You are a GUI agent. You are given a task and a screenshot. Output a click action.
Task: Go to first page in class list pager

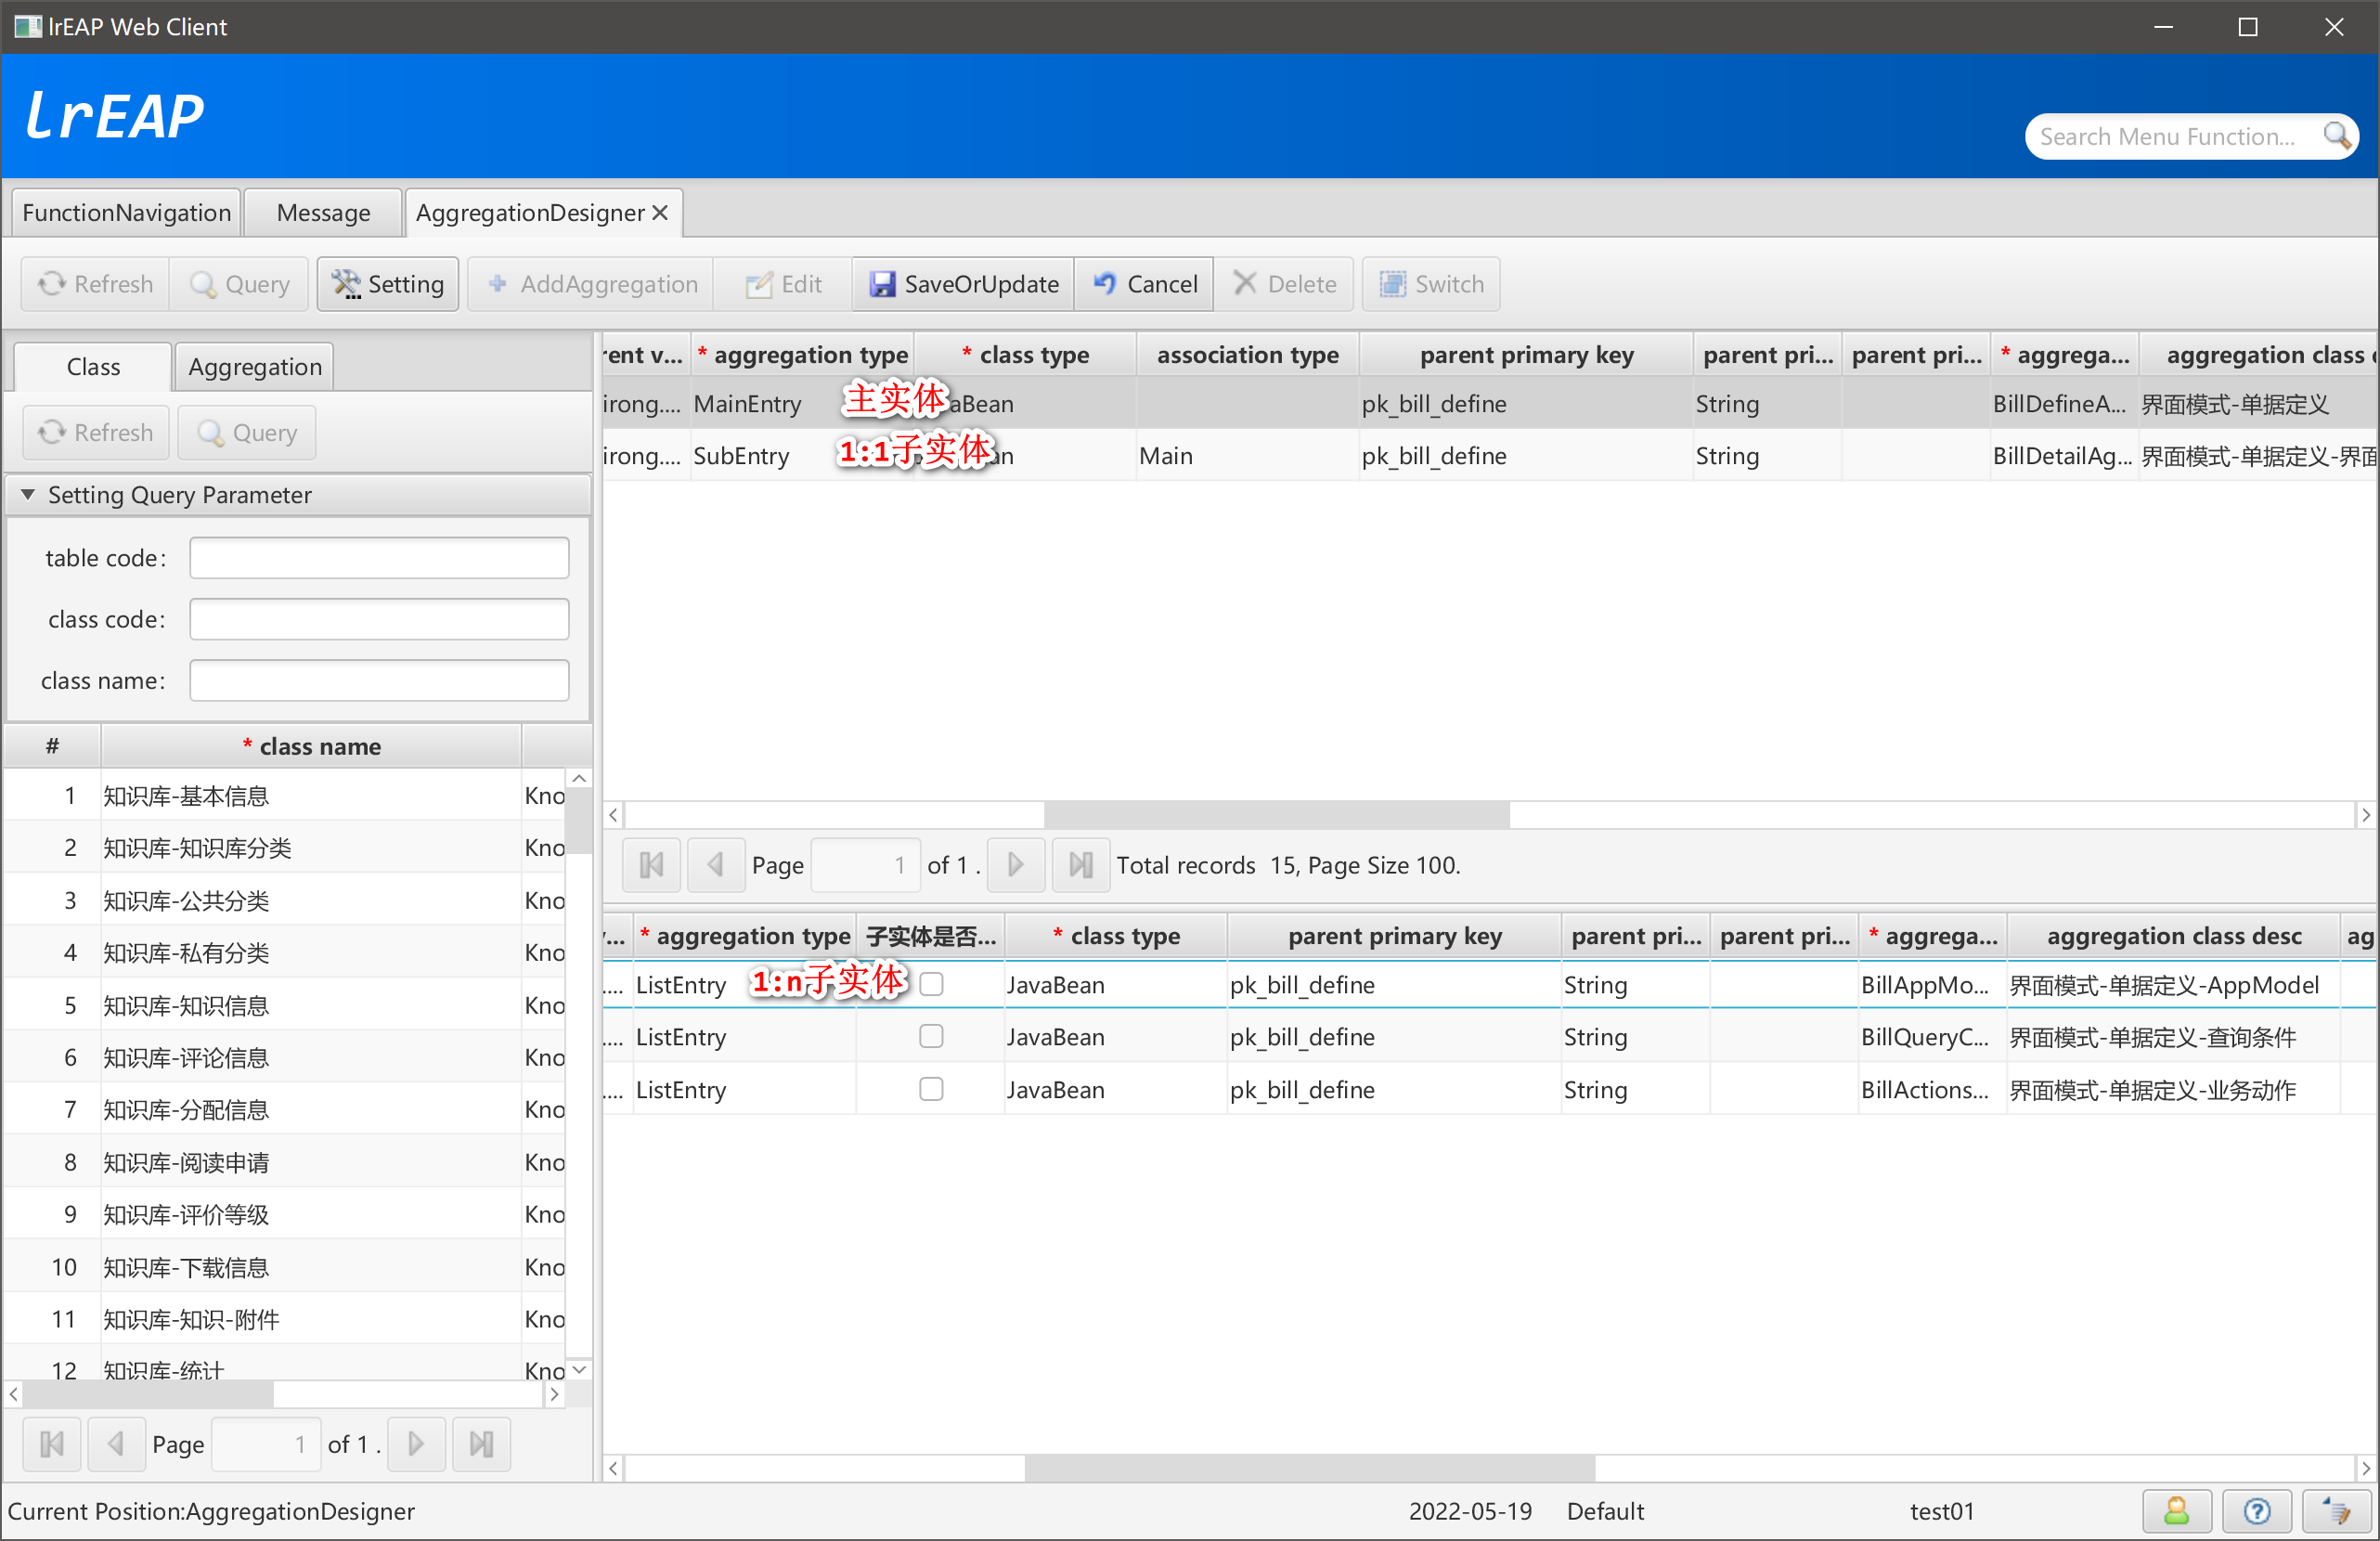pos(52,1444)
